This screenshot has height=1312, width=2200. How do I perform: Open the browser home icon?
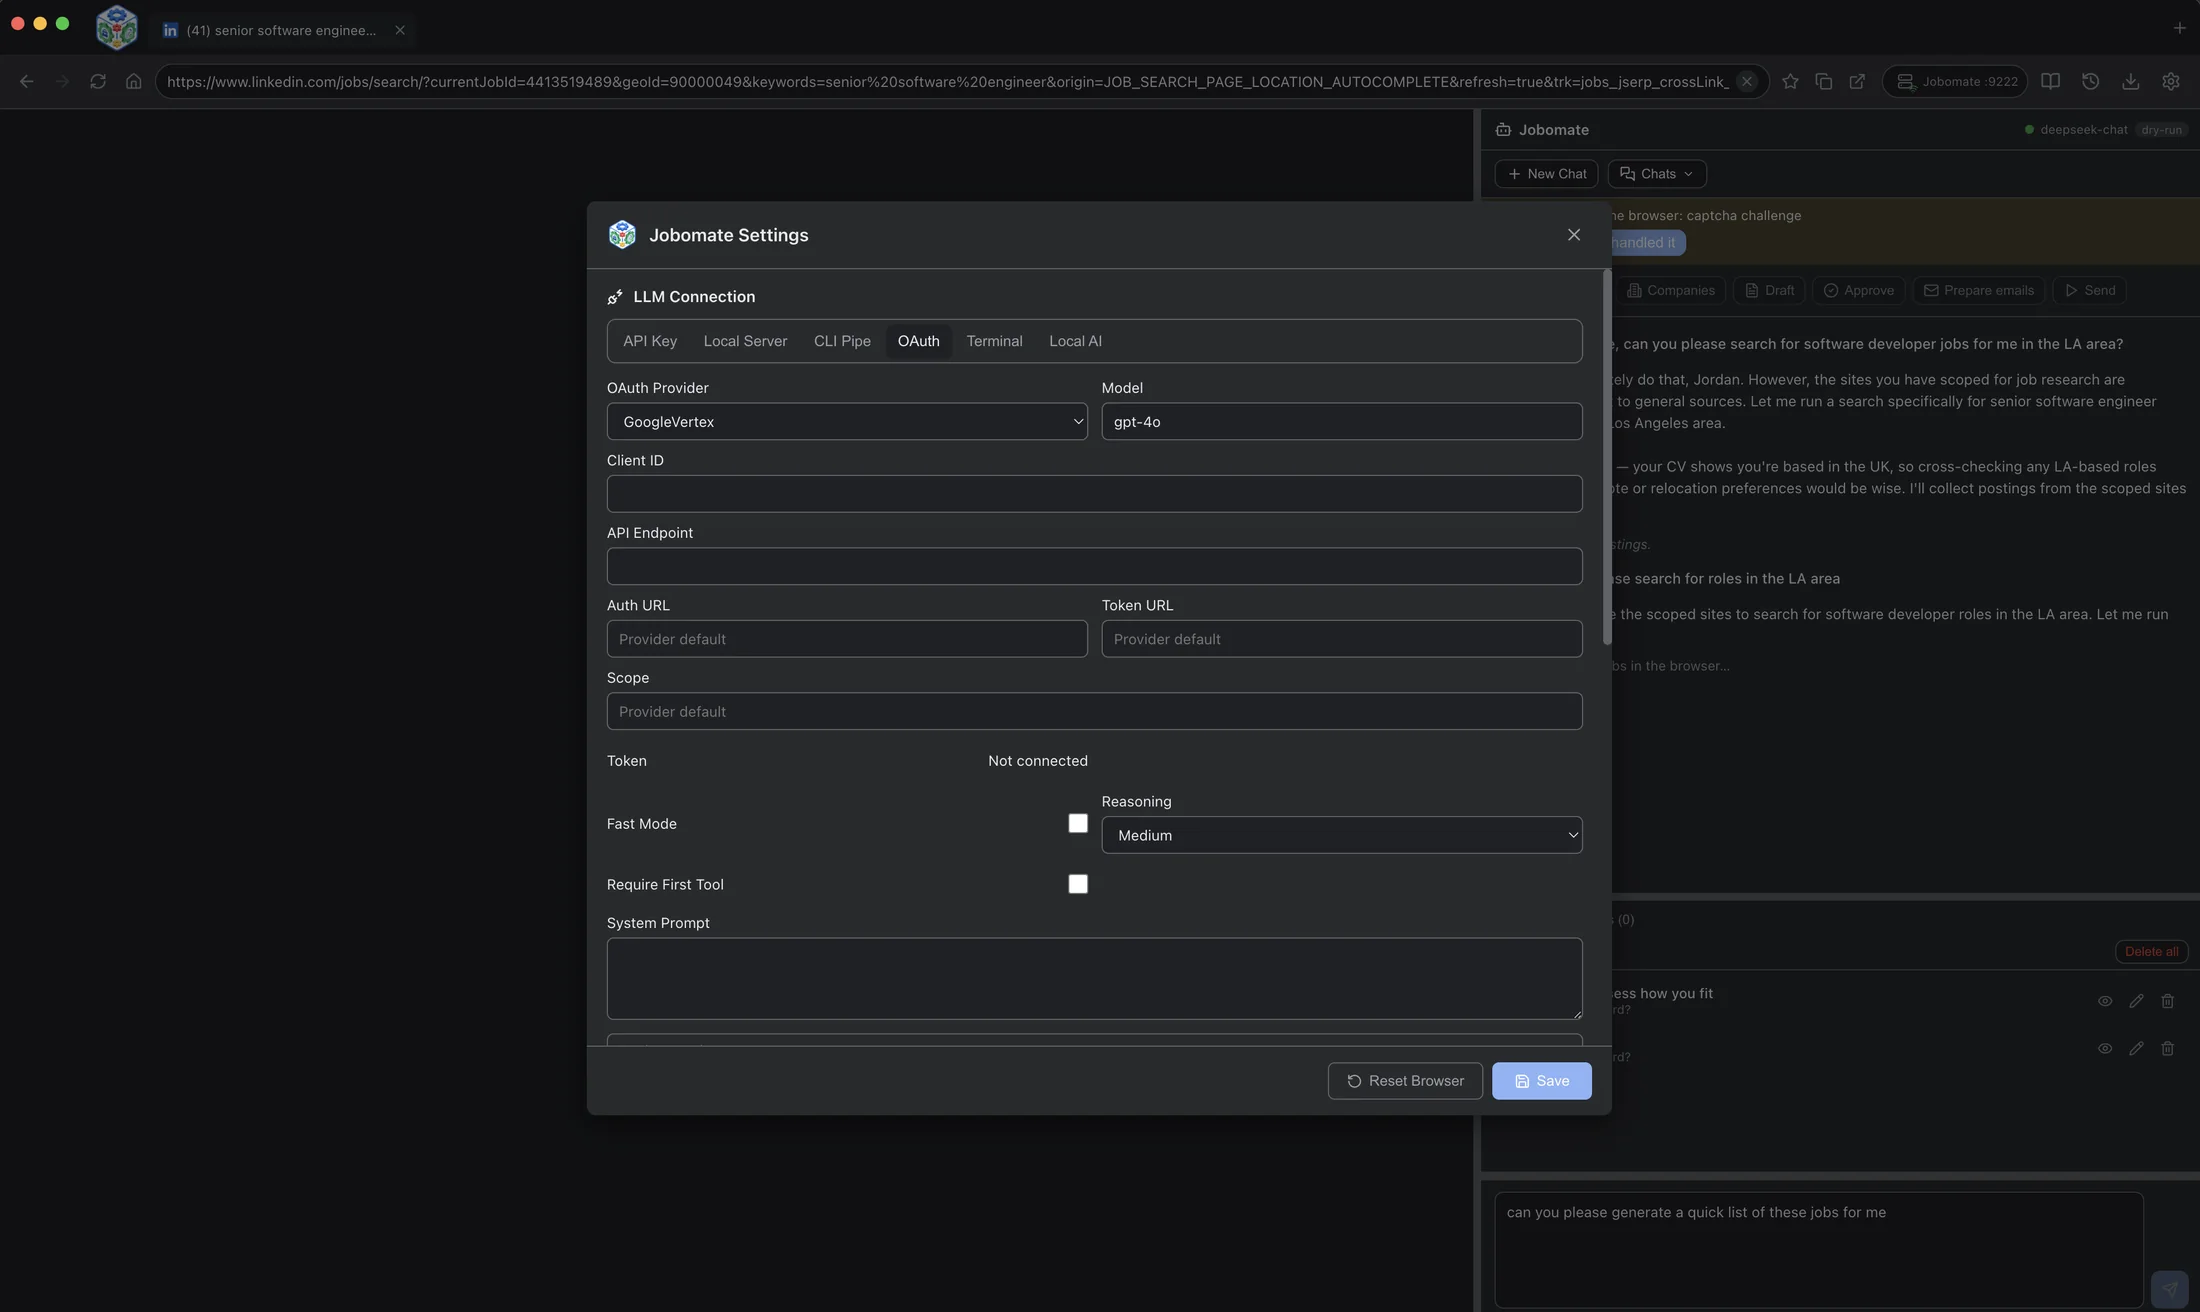click(x=134, y=82)
